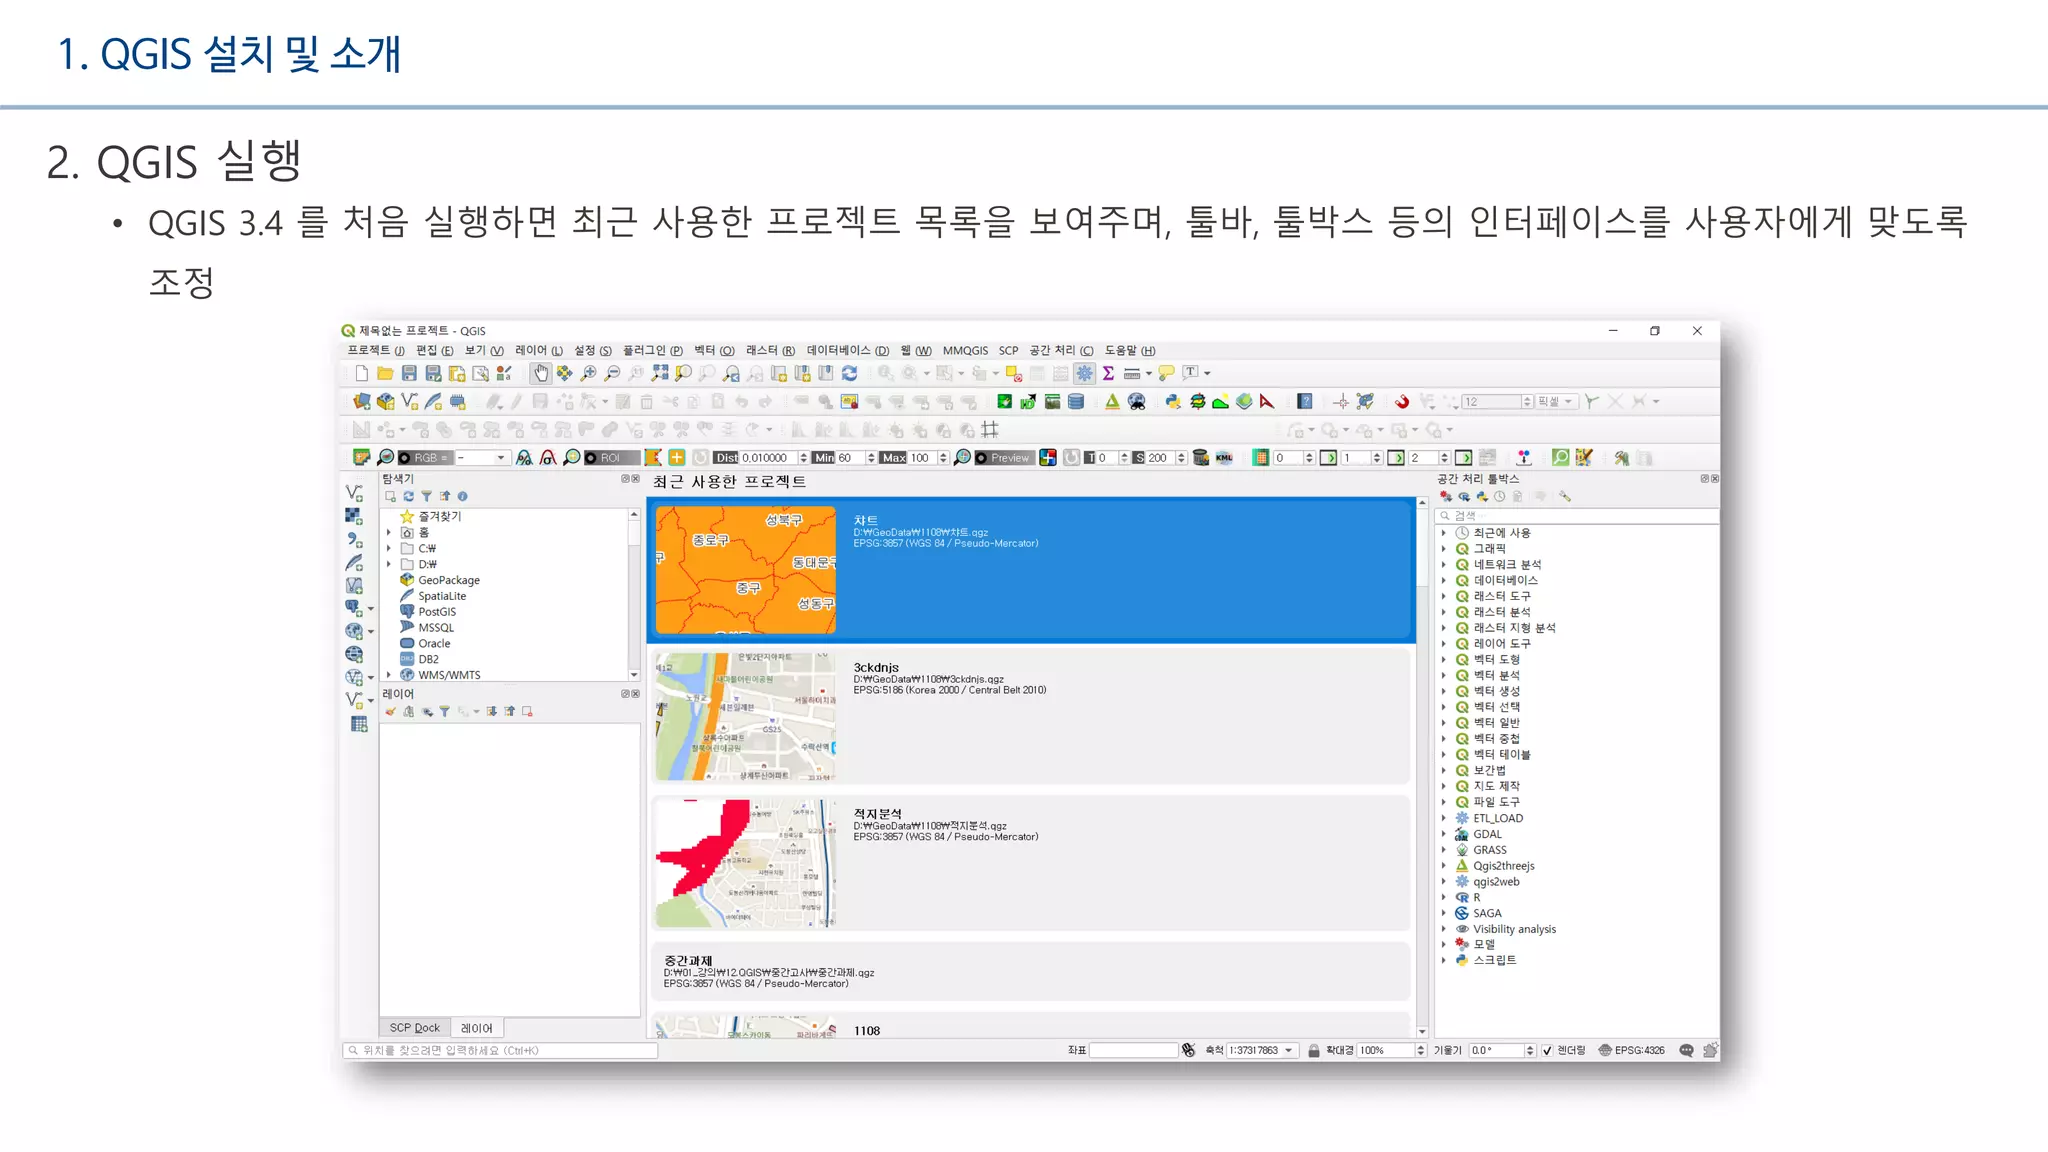Increase the SCP Dist spinner value
This screenshot has height=1152, width=2048.
pyautogui.click(x=803, y=455)
